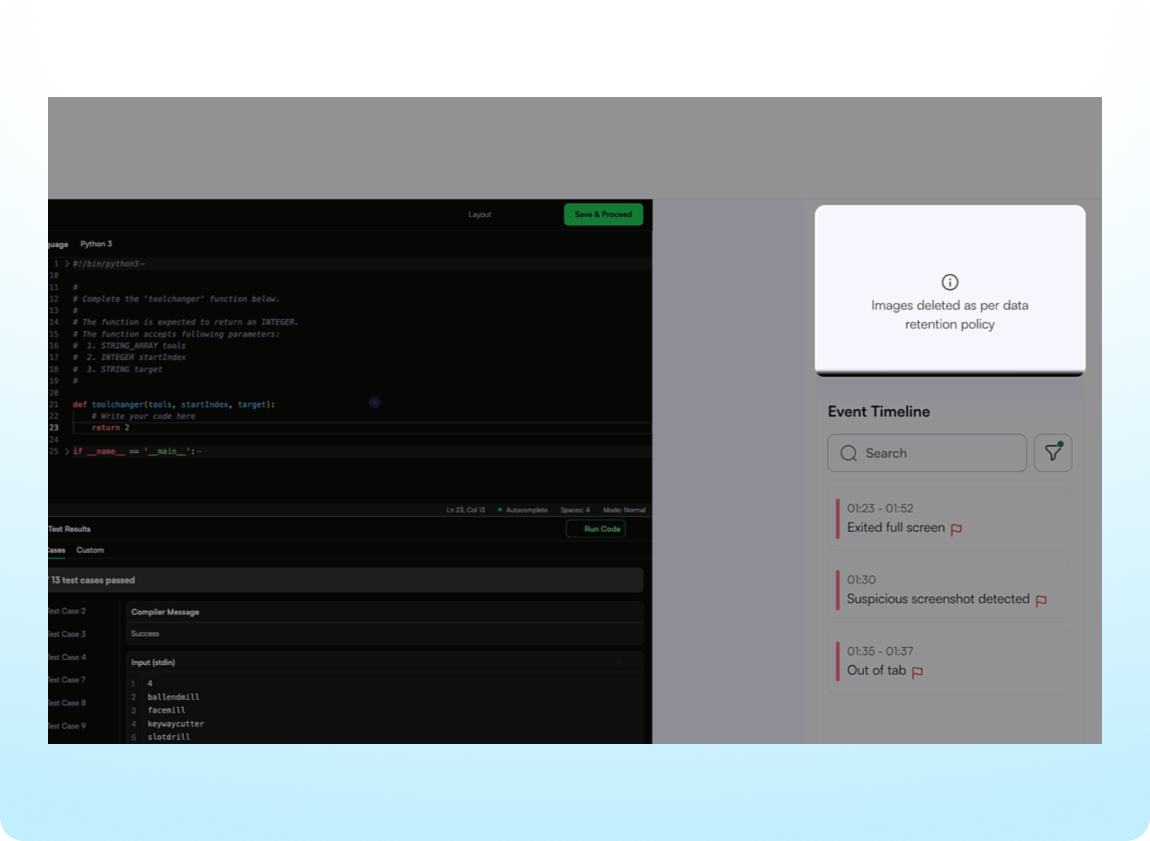
Task: Open the Exited full screen event
Action: 949,518
